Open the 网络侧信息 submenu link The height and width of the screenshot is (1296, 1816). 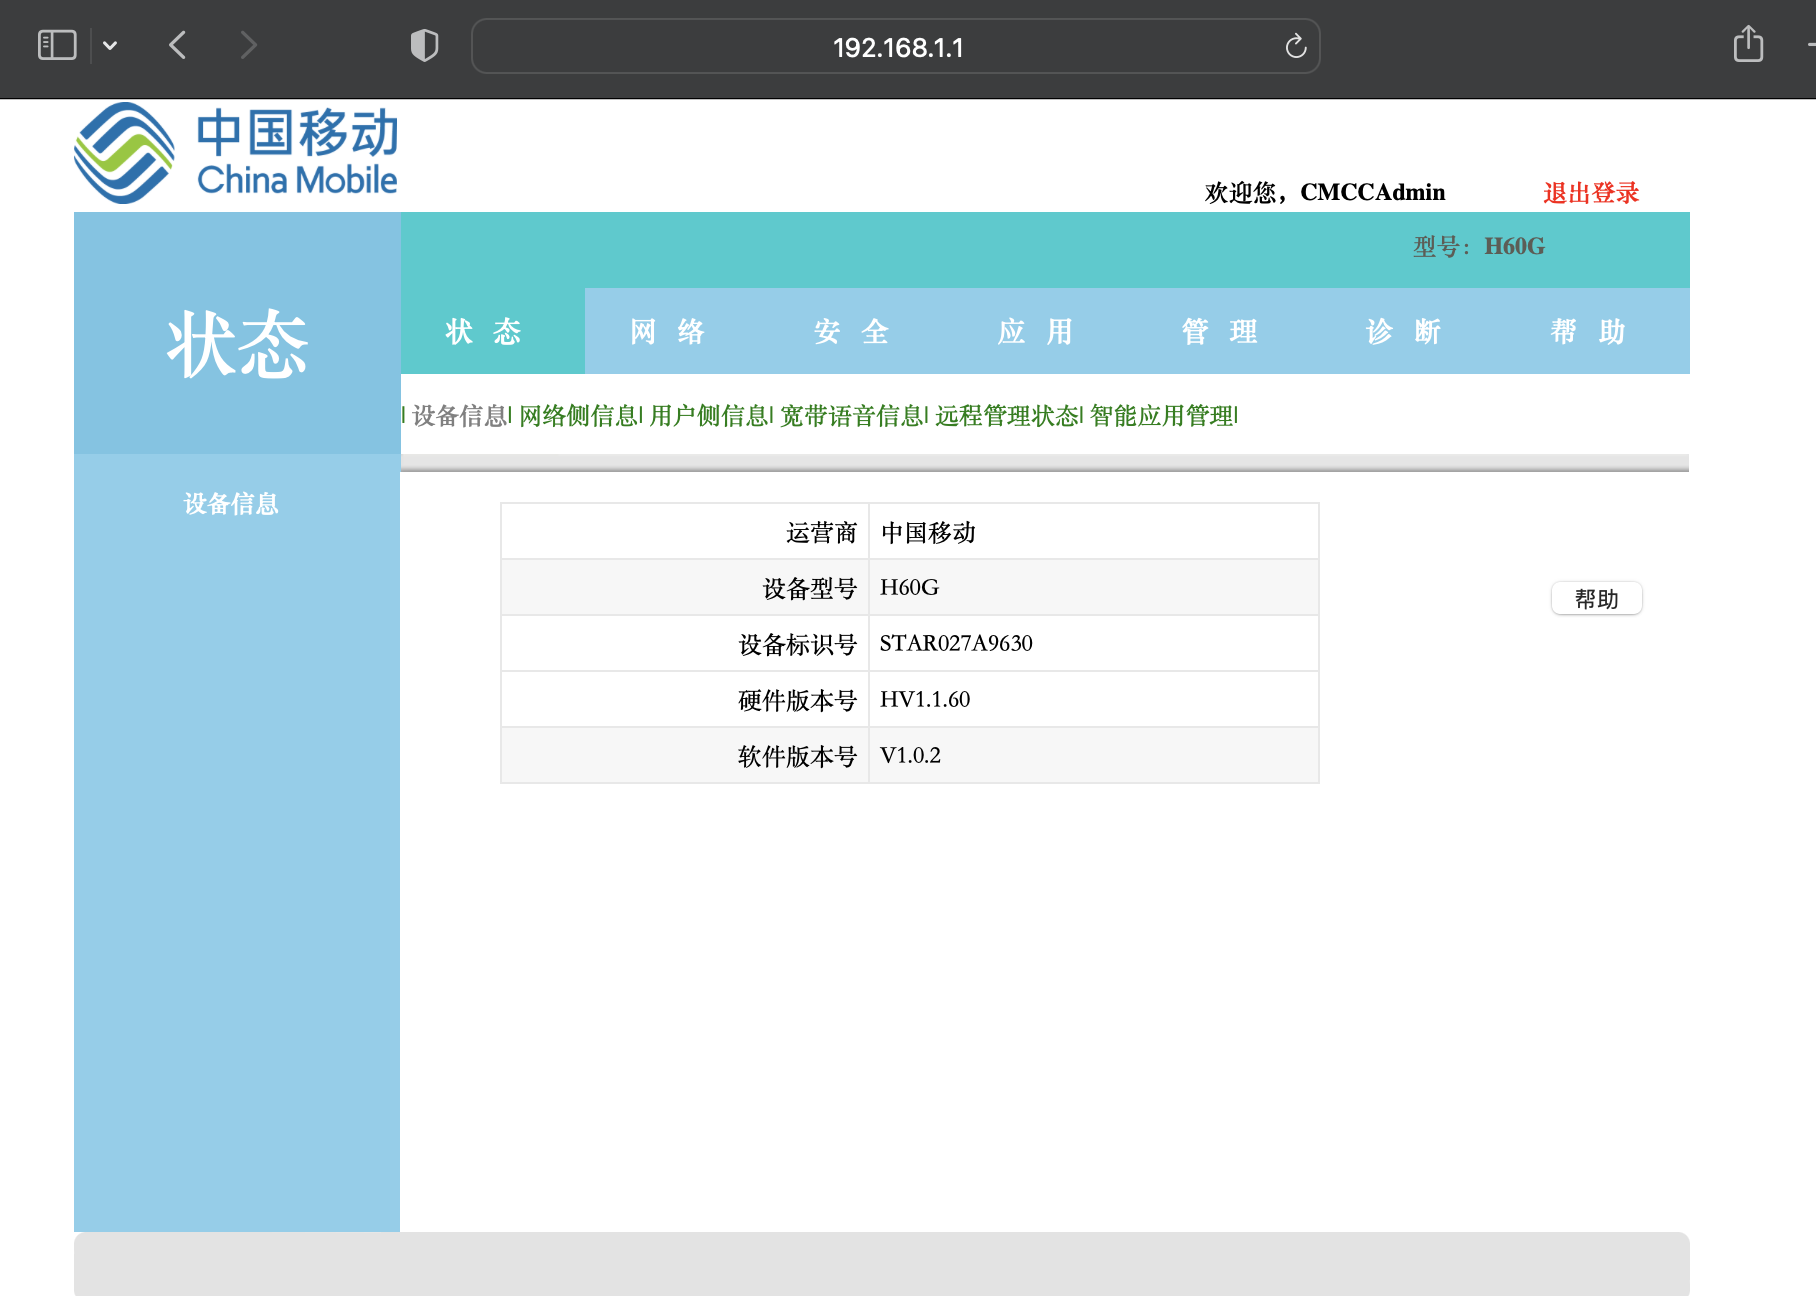(579, 416)
